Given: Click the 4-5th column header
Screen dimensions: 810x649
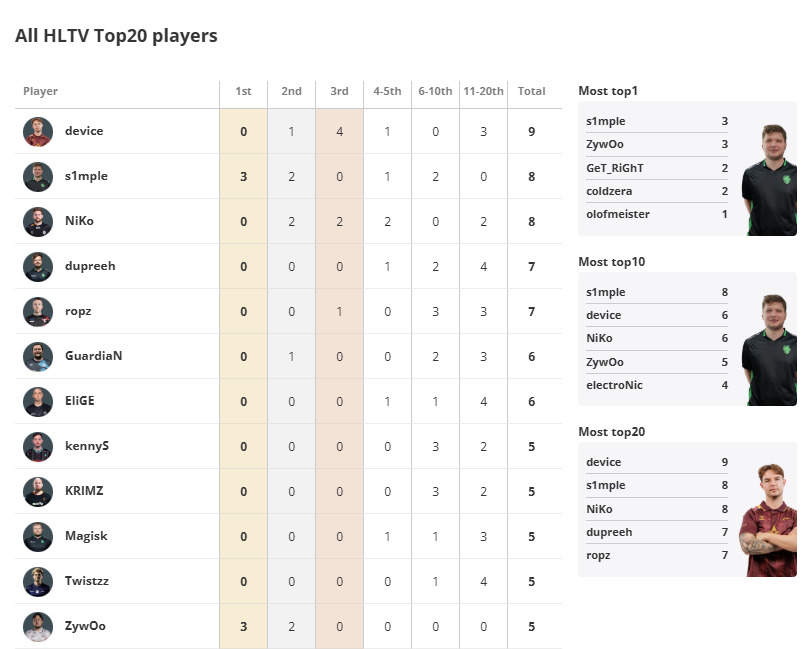Looking at the screenshot, I should point(387,92).
